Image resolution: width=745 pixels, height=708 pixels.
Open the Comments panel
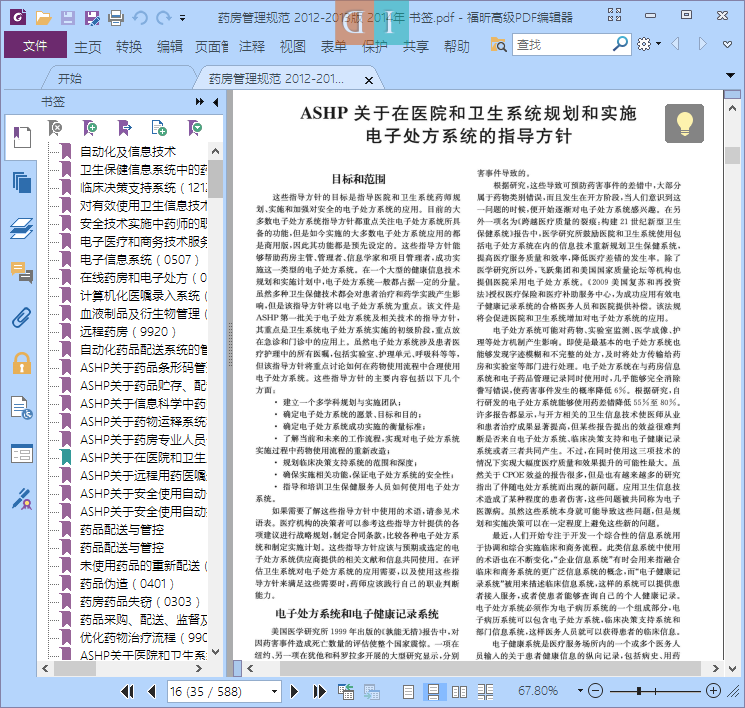[22, 273]
